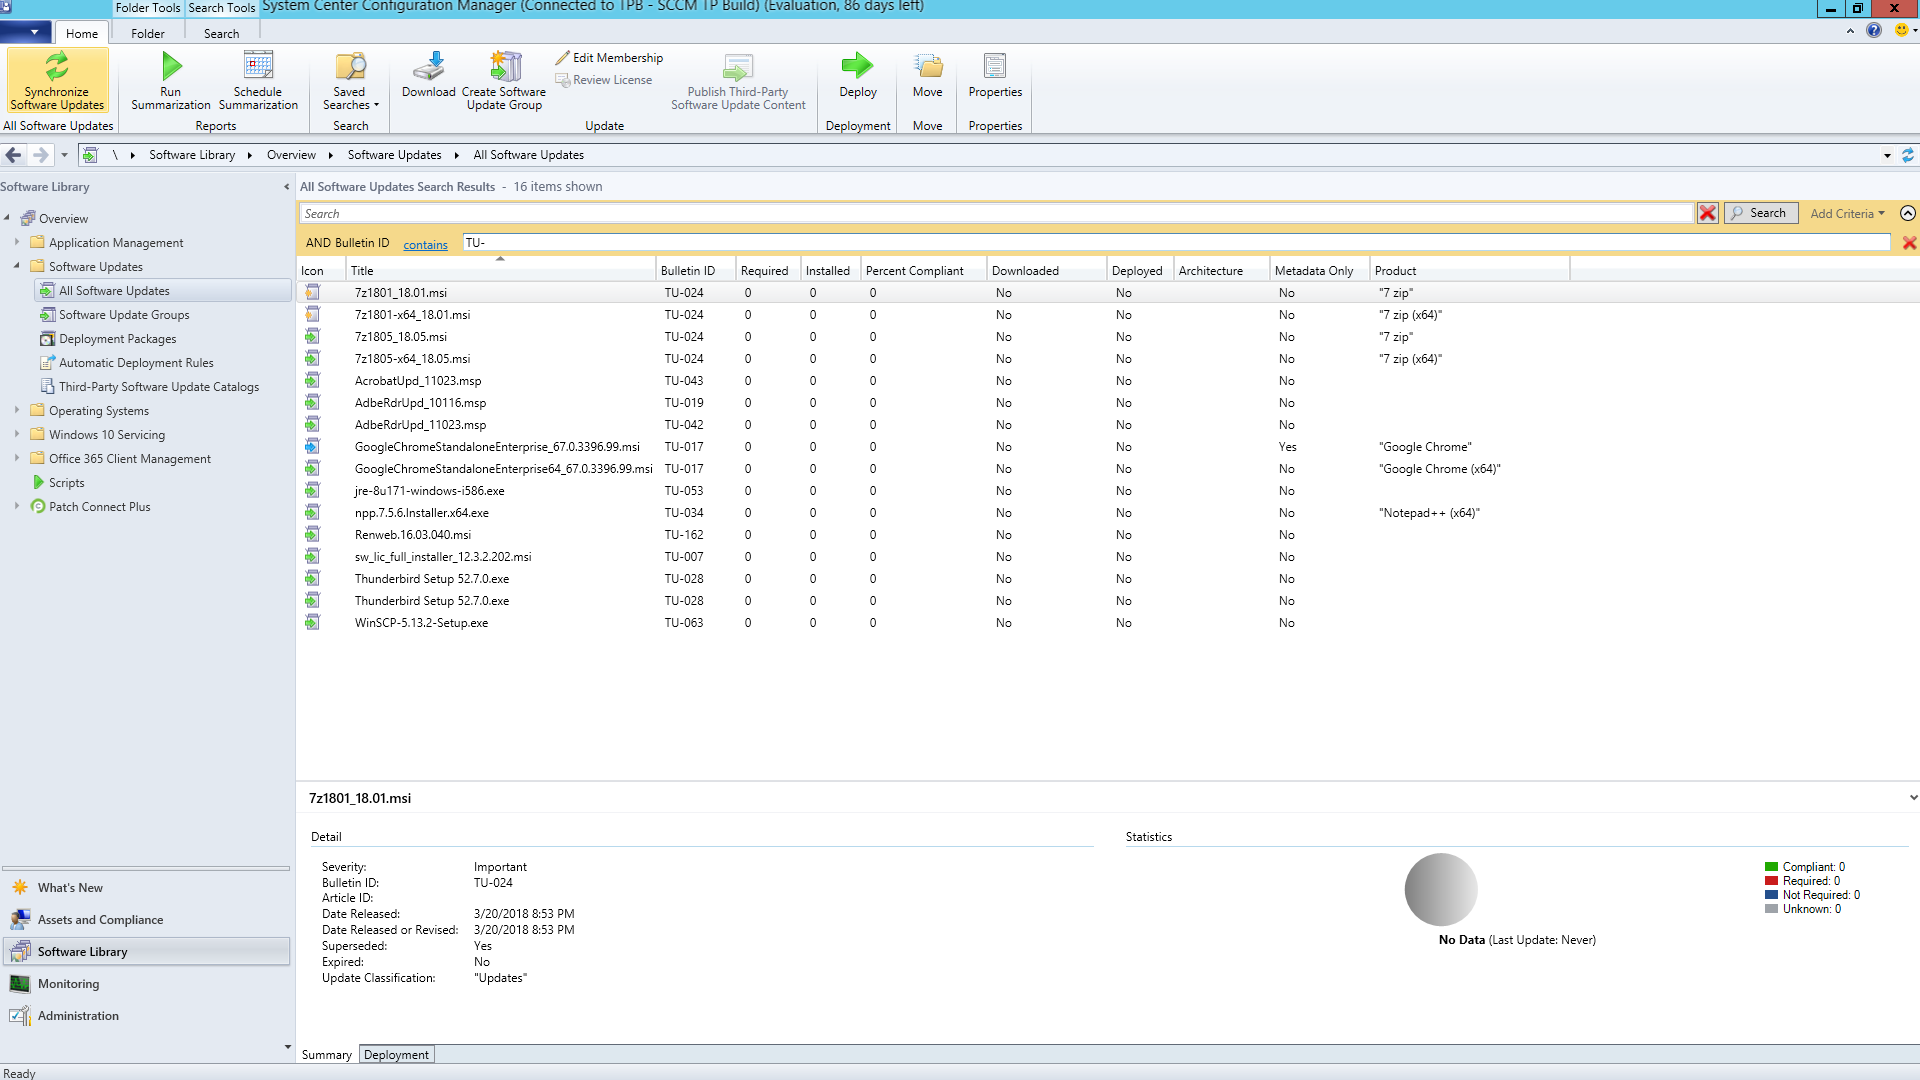
Task: Open Add Criteria dropdown
Action: click(1846, 213)
